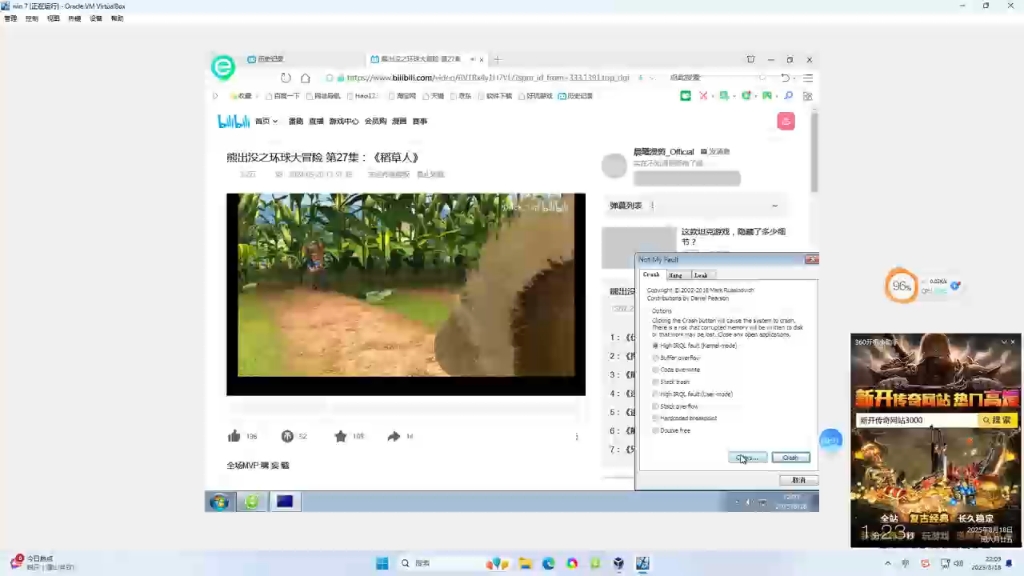Select Double free option
This screenshot has width=1024, height=576.
[x=671, y=431]
